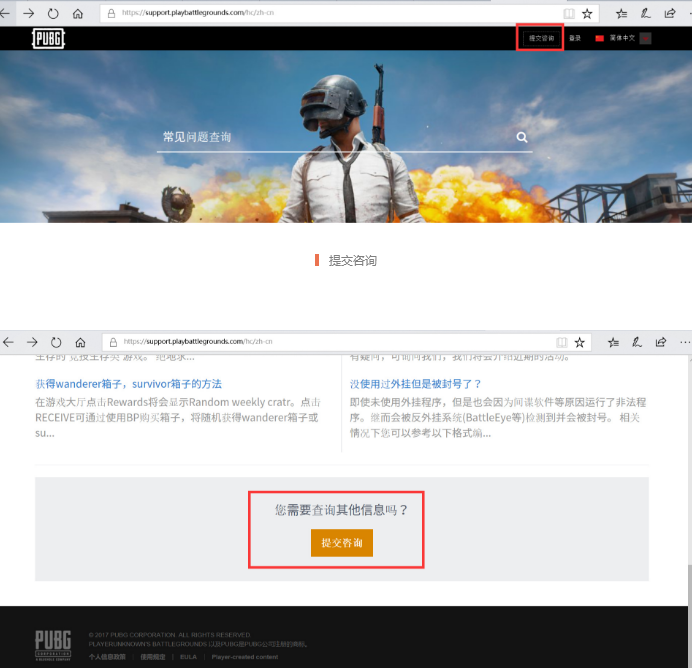Open home page in the top browser window

pyautogui.click(x=78, y=14)
